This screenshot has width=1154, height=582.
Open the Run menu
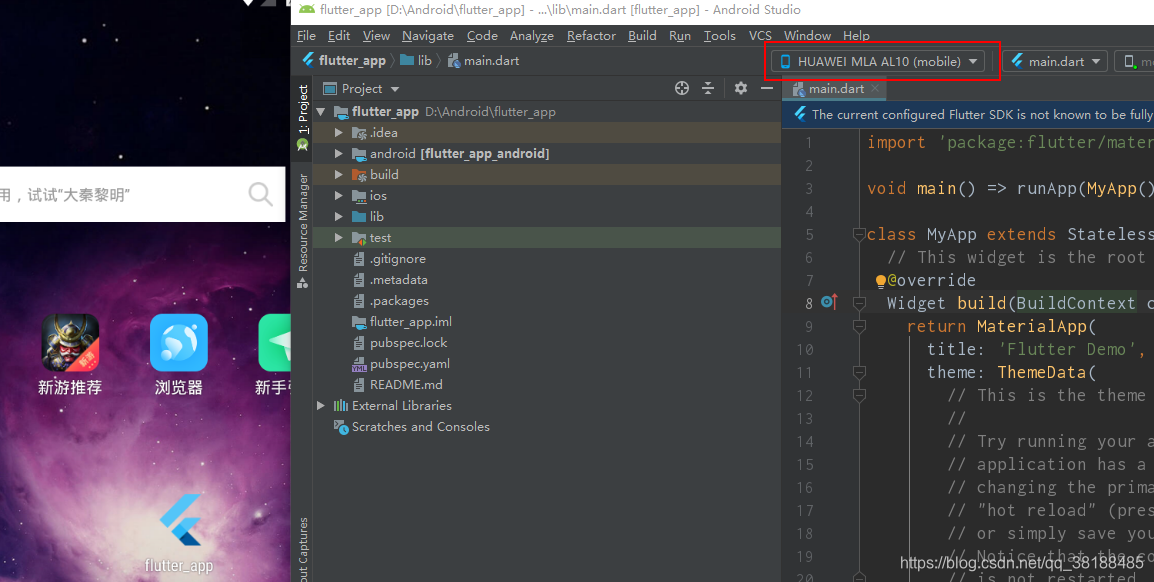(680, 35)
